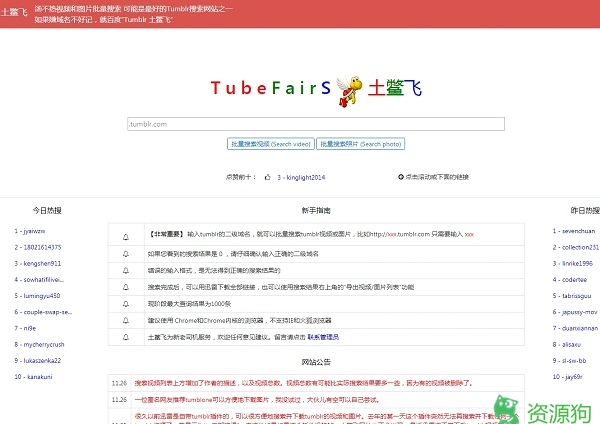600x424 pixels.
Task: Click the 今日热搜 heading
Action: tap(47, 210)
